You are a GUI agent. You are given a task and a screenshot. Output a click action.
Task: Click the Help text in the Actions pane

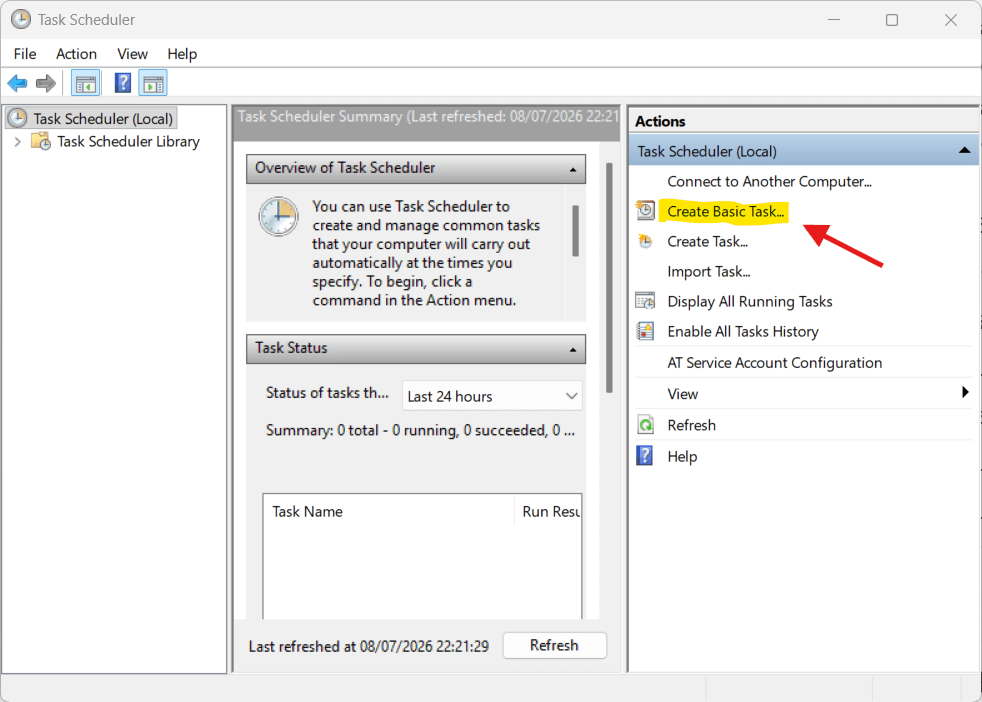coord(682,457)
